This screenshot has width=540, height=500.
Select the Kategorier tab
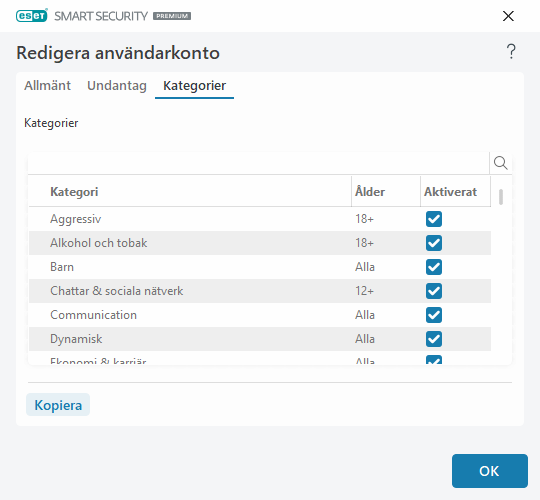pyautogui.click(x=195, y=85)
